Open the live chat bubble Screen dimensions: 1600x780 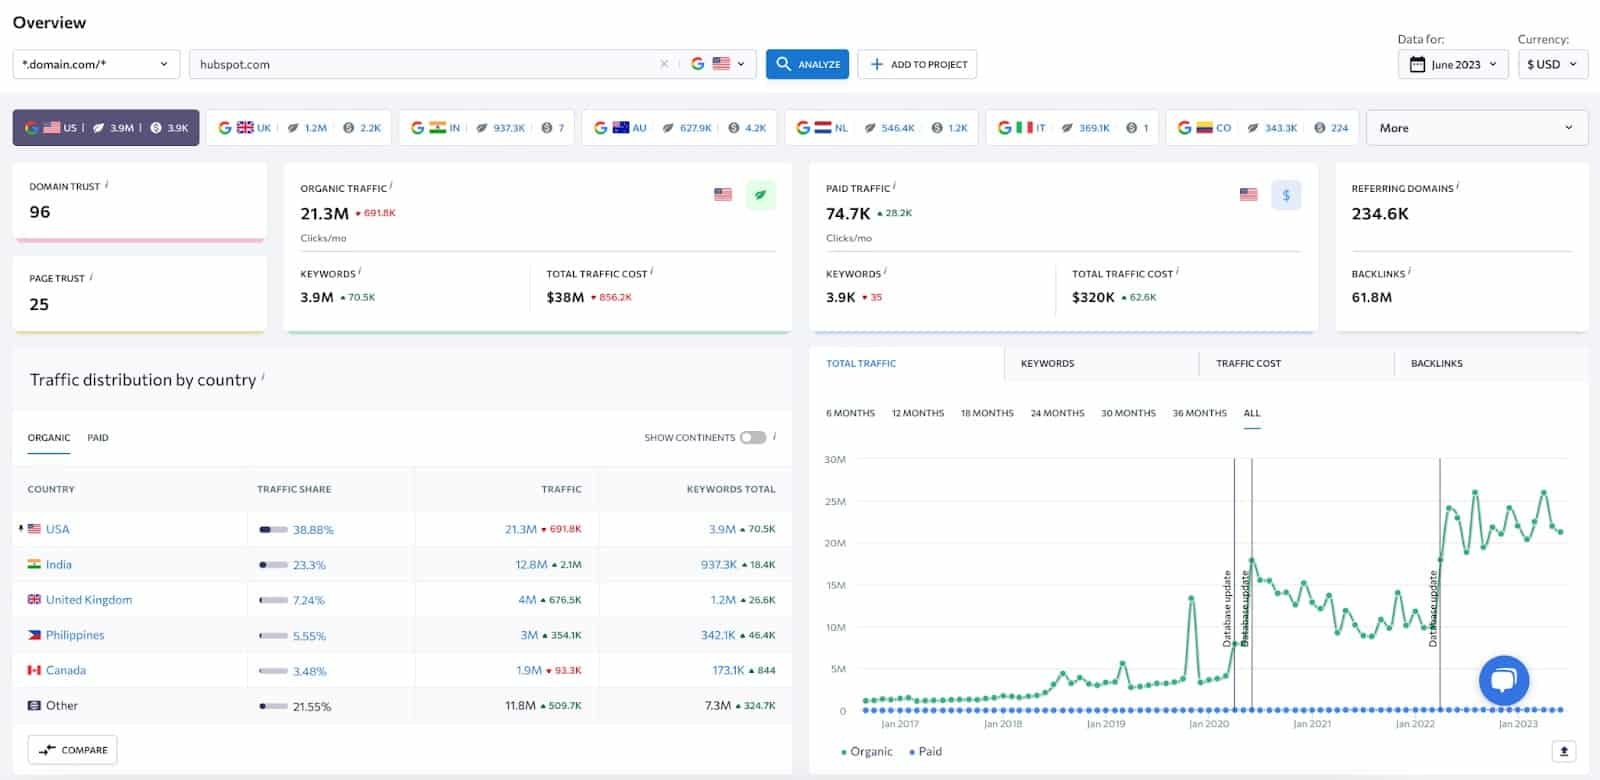point(1504,680)
